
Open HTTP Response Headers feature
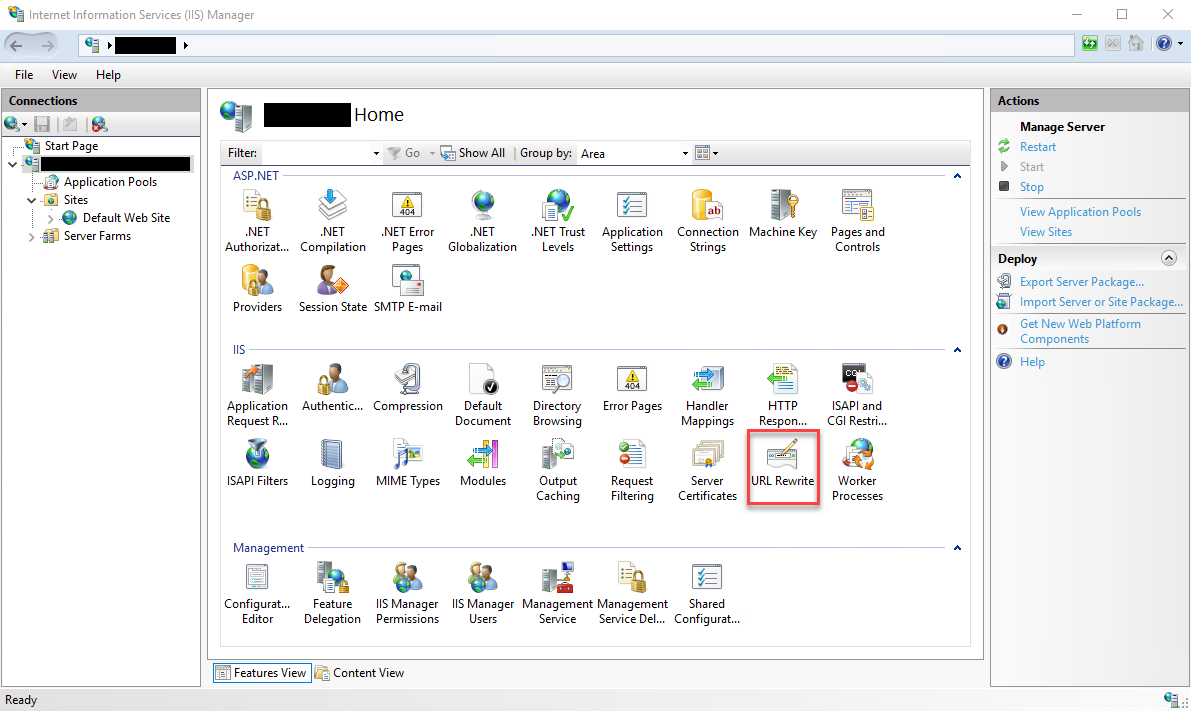click(x=782, y=395)
